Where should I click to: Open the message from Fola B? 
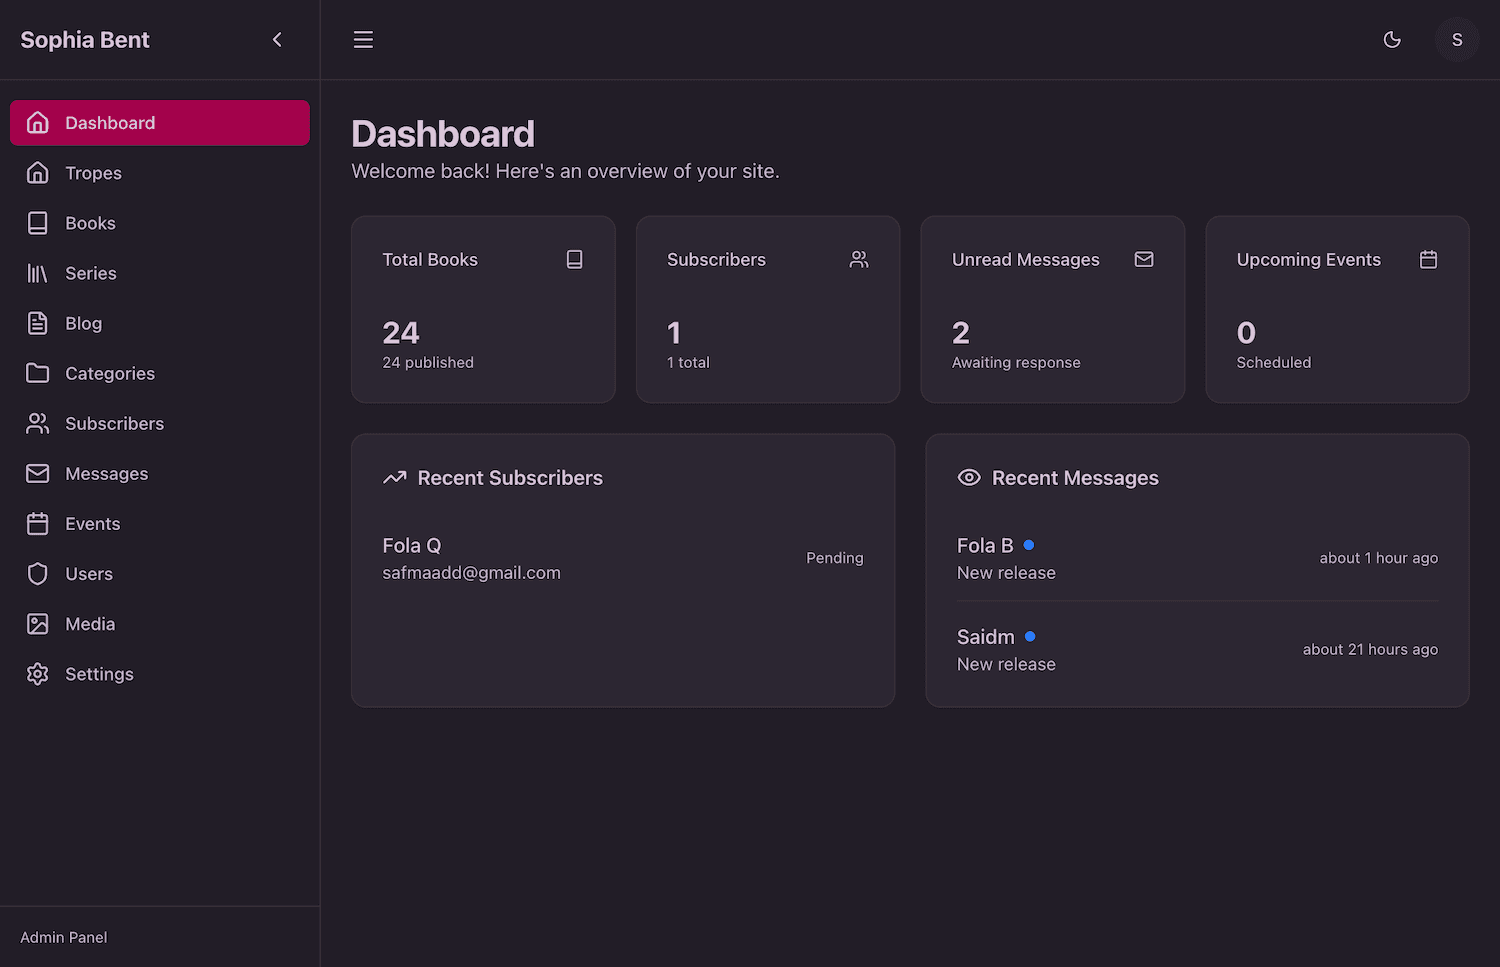tap(1196, 558)
